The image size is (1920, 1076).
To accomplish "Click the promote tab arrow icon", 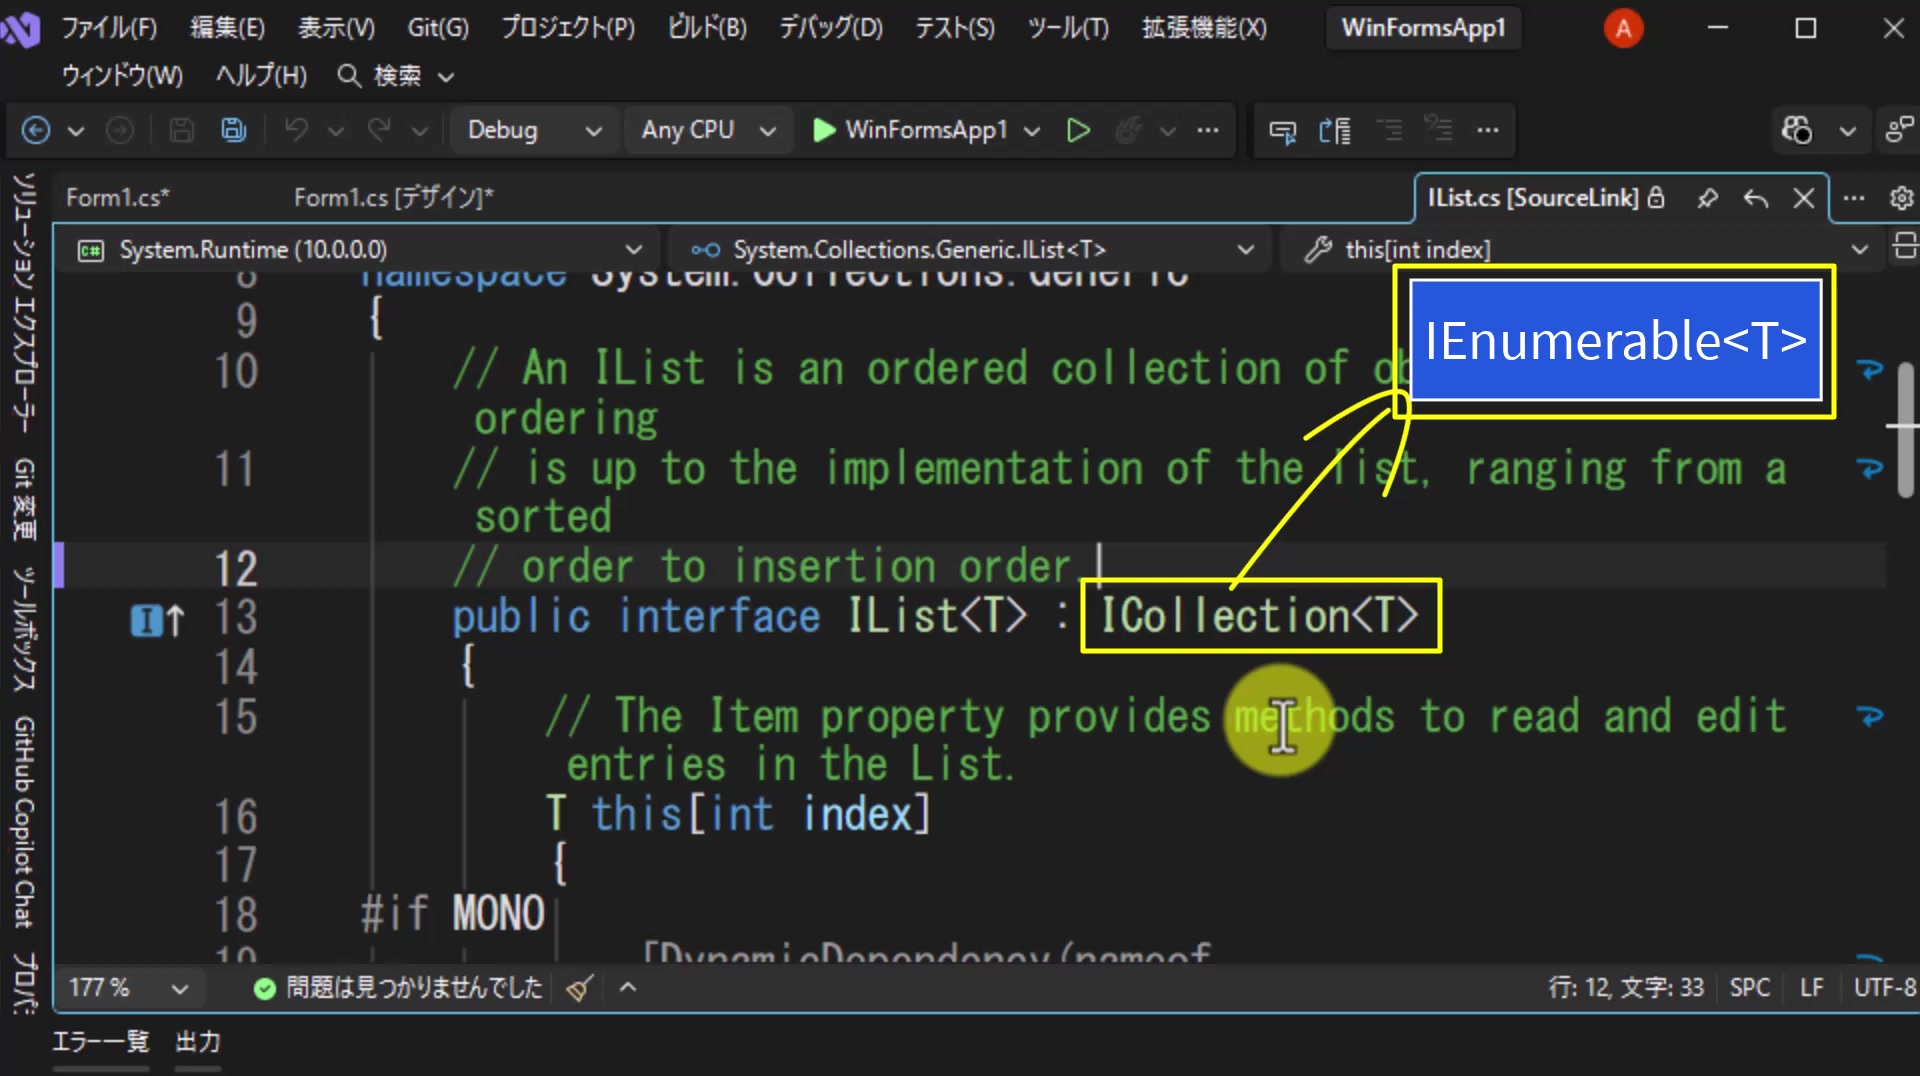I will (x=1755, y=198).
